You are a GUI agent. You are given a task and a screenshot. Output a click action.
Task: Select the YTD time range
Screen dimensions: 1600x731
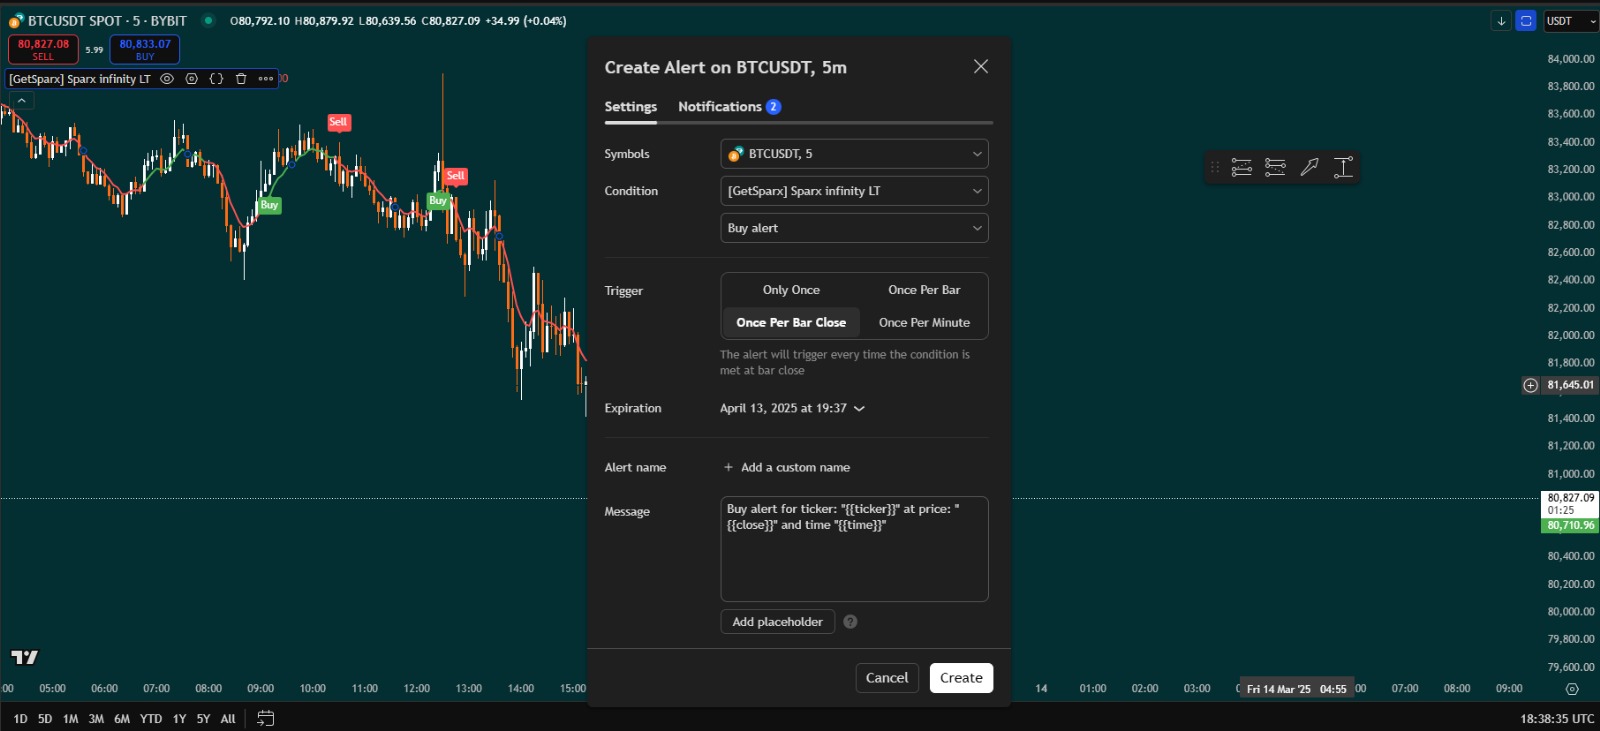(x=151, y=719)
